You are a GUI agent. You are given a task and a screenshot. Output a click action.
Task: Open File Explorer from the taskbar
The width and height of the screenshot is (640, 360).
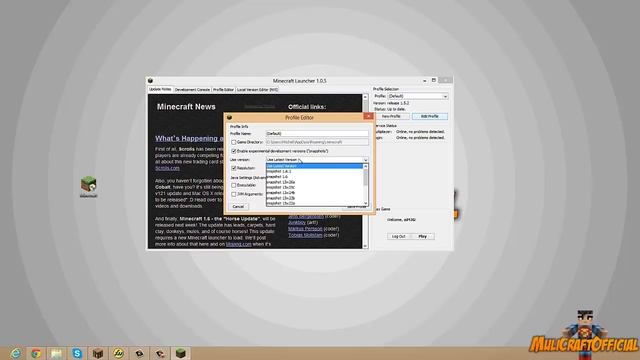(x=56, y=353)
